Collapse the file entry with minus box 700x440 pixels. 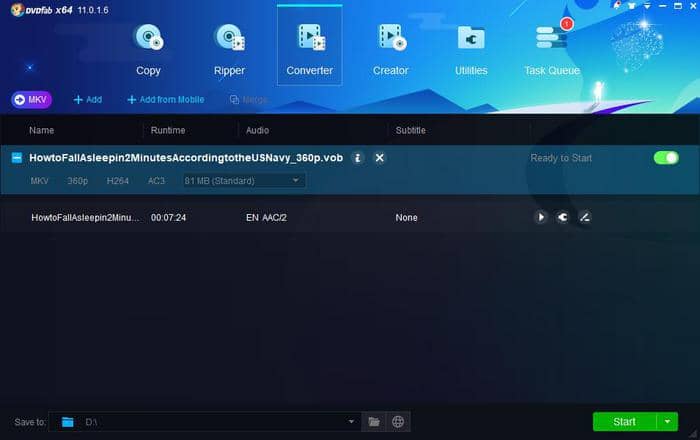[x=17, y=158]
